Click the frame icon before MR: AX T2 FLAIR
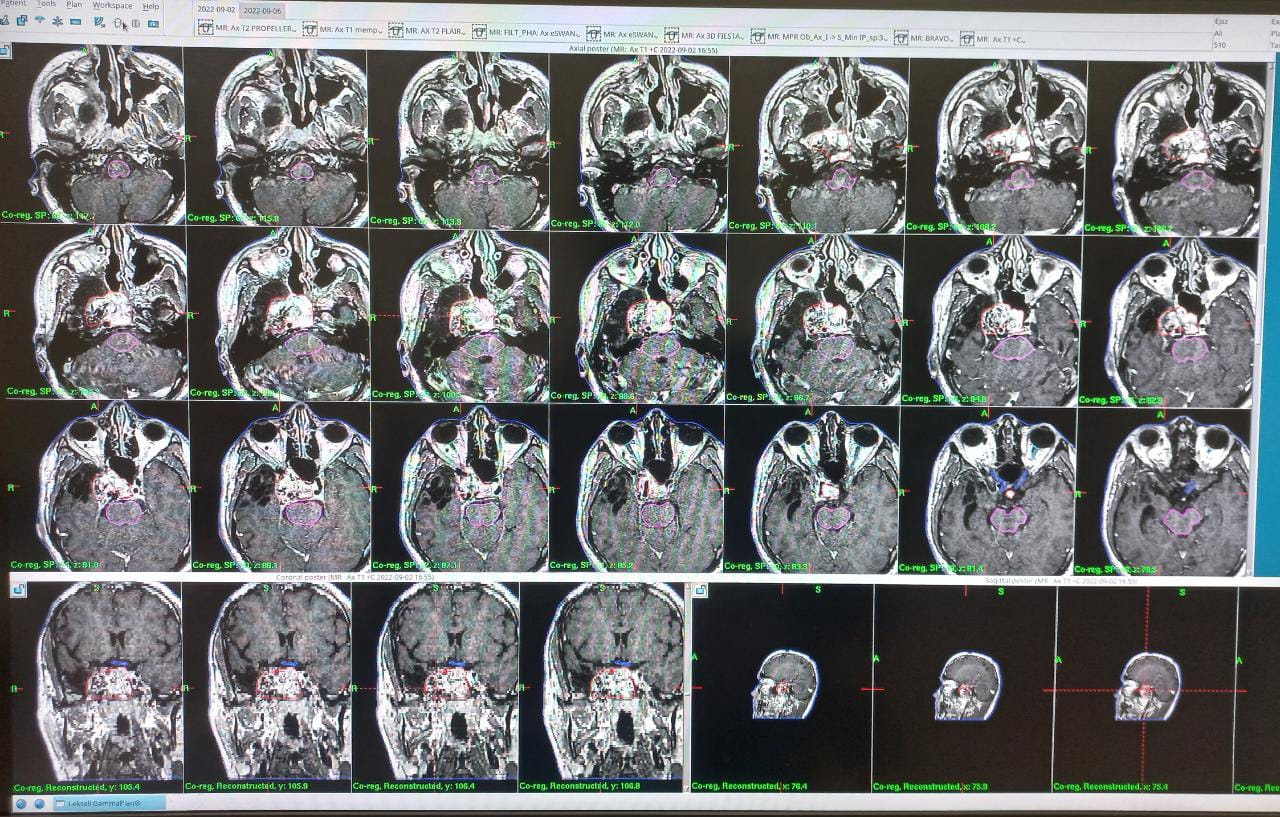The width and height of the screenshot is (1280, 817). tap(396, 30)
